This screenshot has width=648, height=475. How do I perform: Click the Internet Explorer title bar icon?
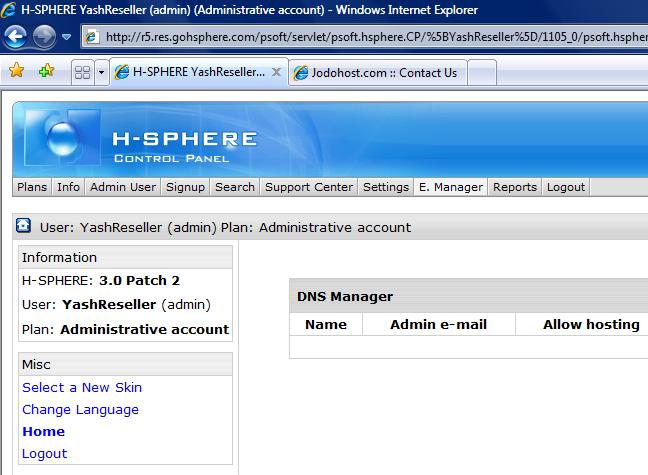click(9, 10)
